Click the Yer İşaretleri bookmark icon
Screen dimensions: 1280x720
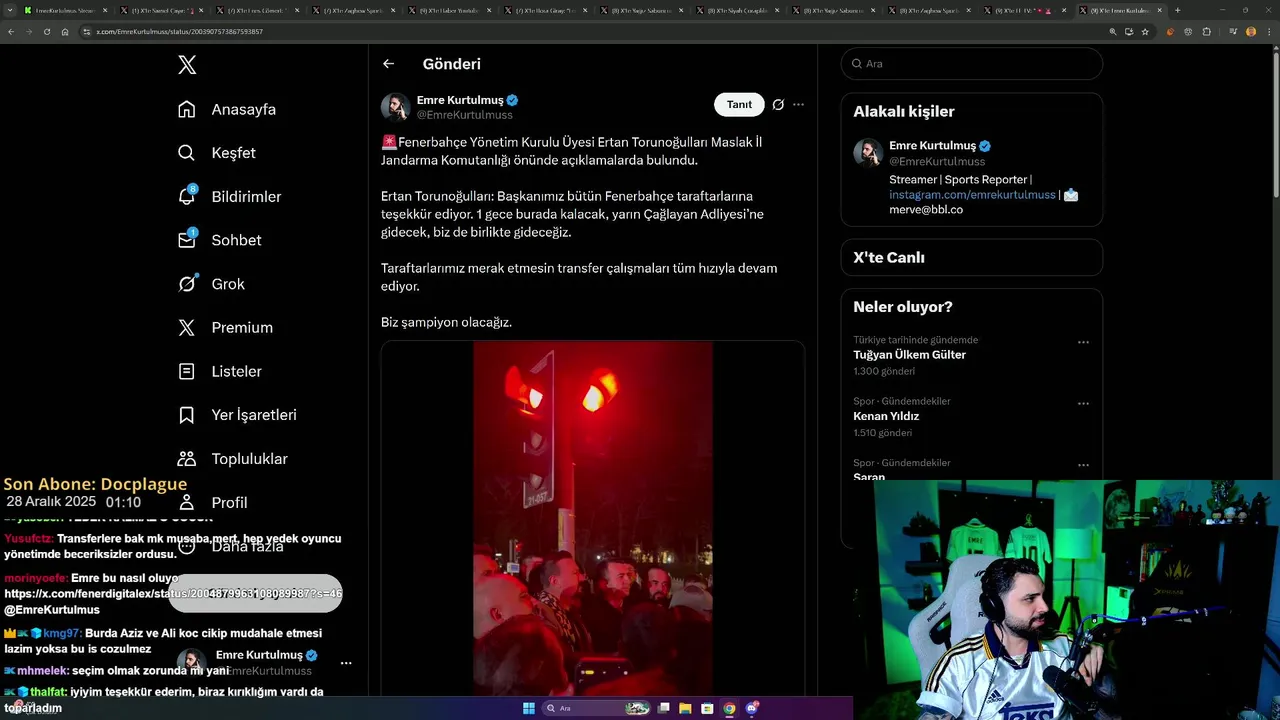click(x=187, y=415)
